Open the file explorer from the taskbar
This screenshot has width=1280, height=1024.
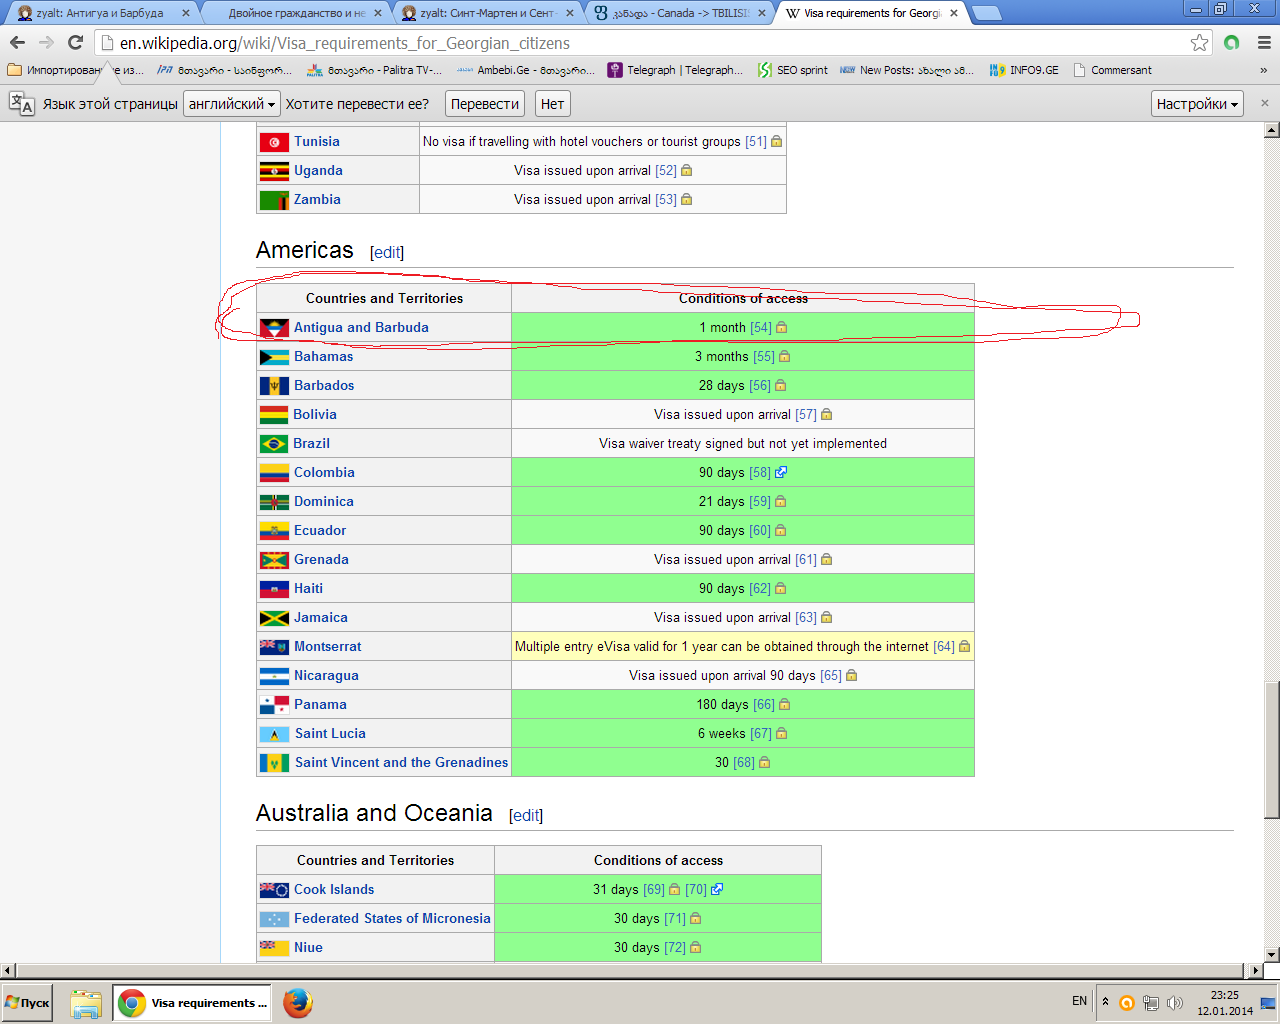click(86, 1003)
